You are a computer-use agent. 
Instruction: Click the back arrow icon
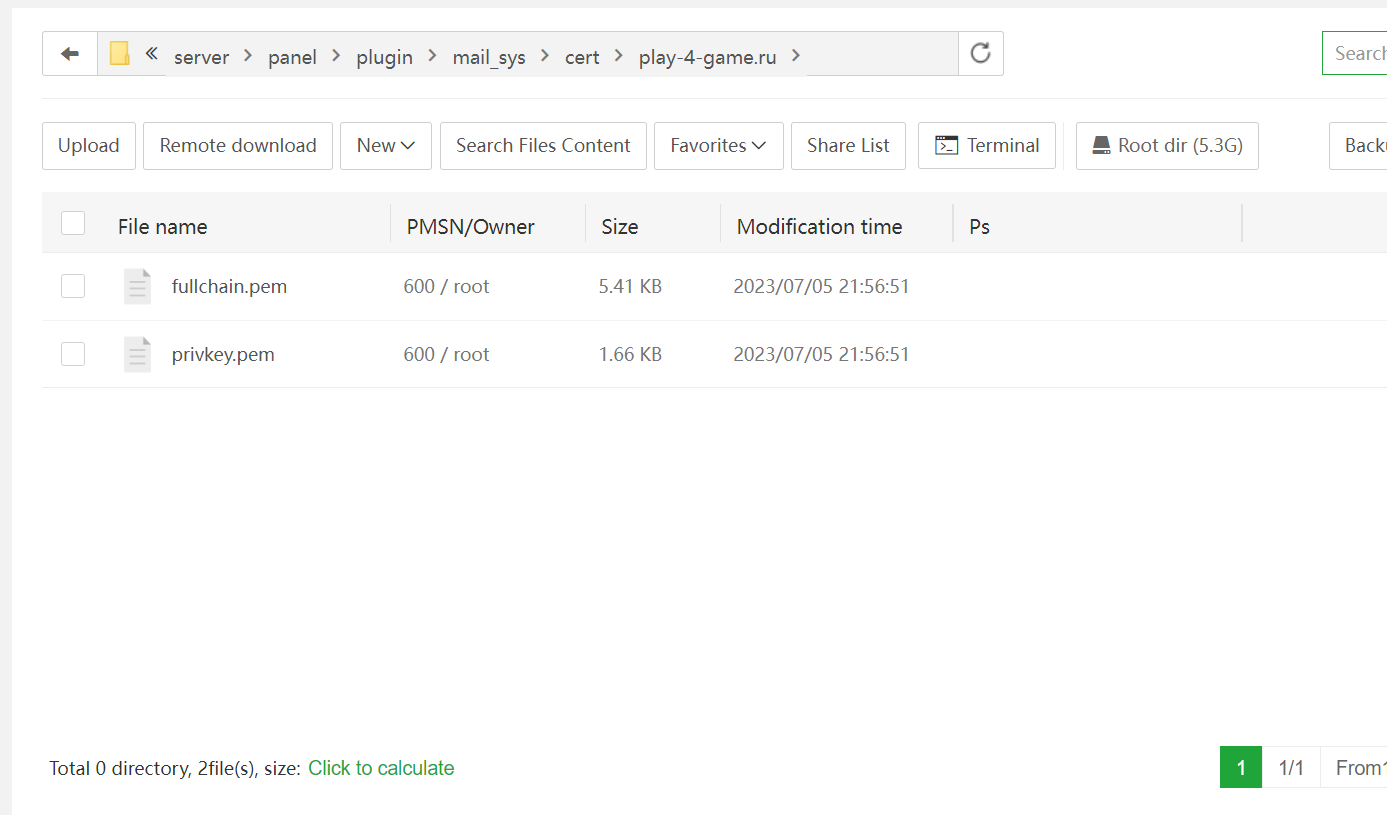[70, 54]
